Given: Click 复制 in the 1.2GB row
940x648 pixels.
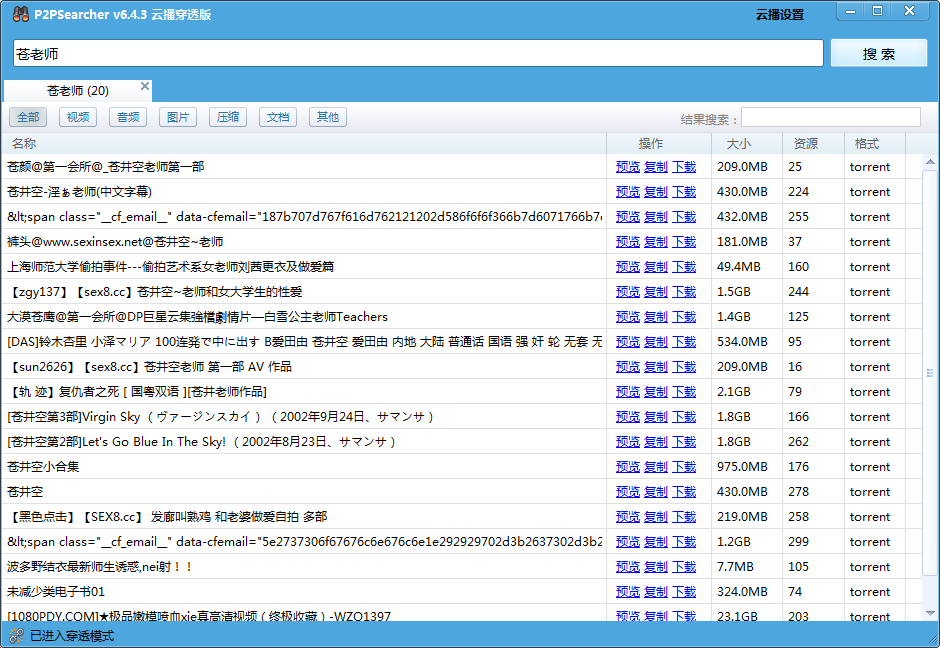Looking at the screenshot, I should coord(656,541).
